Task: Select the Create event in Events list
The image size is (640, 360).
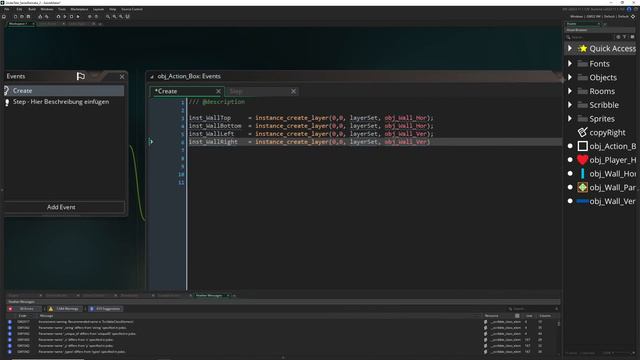Action: [x=64, y=91]
